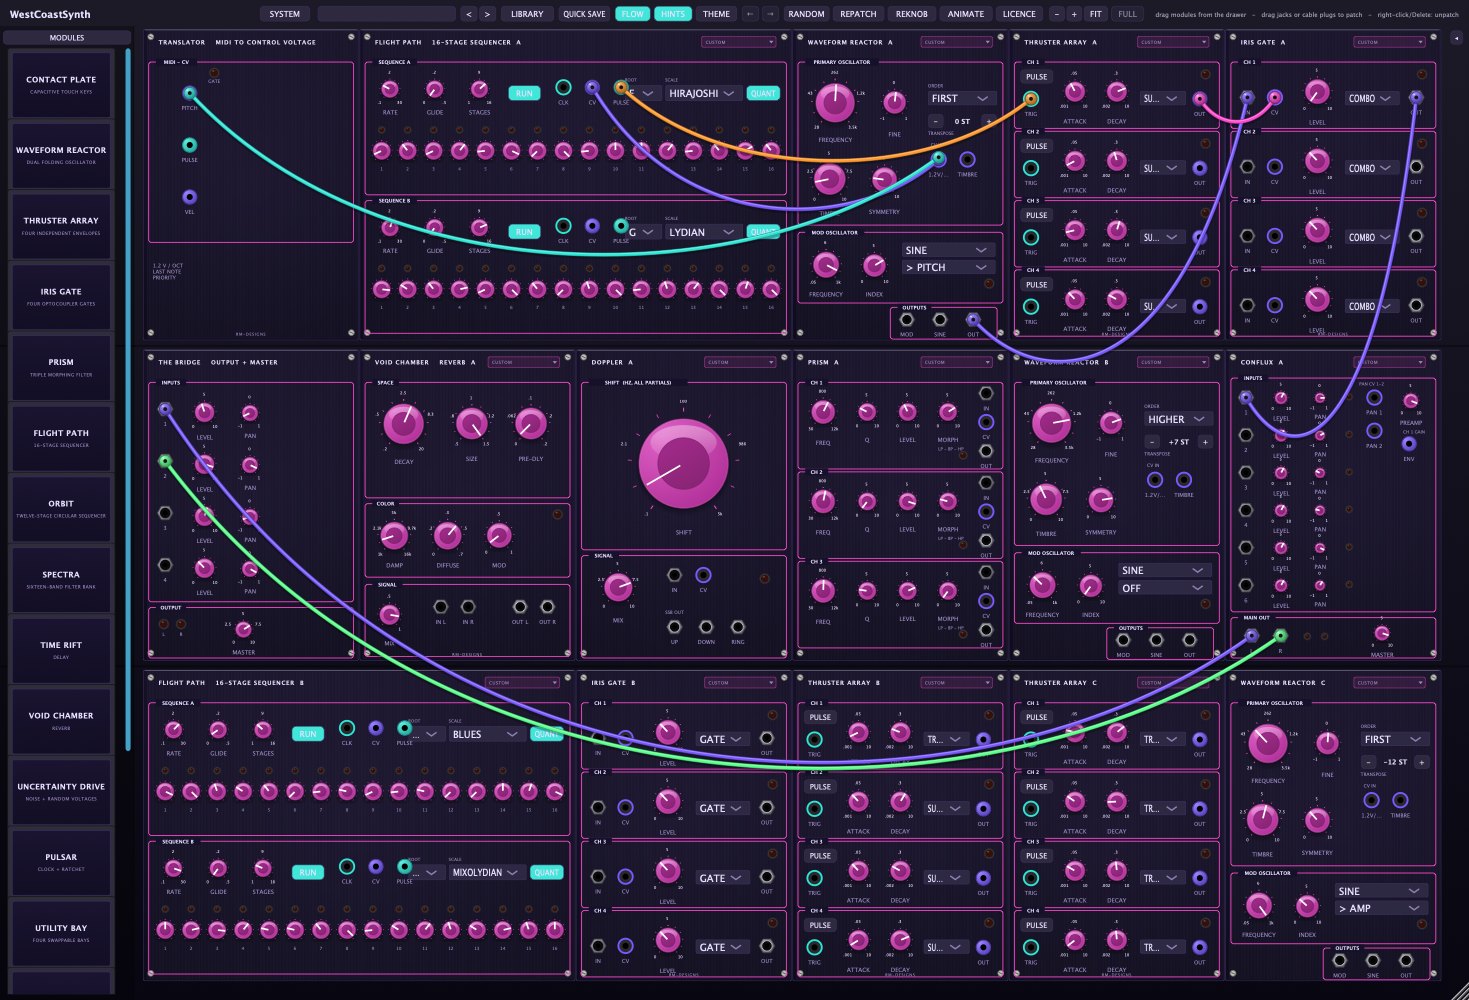Click the ANIMATE button

tap(966, 14)
